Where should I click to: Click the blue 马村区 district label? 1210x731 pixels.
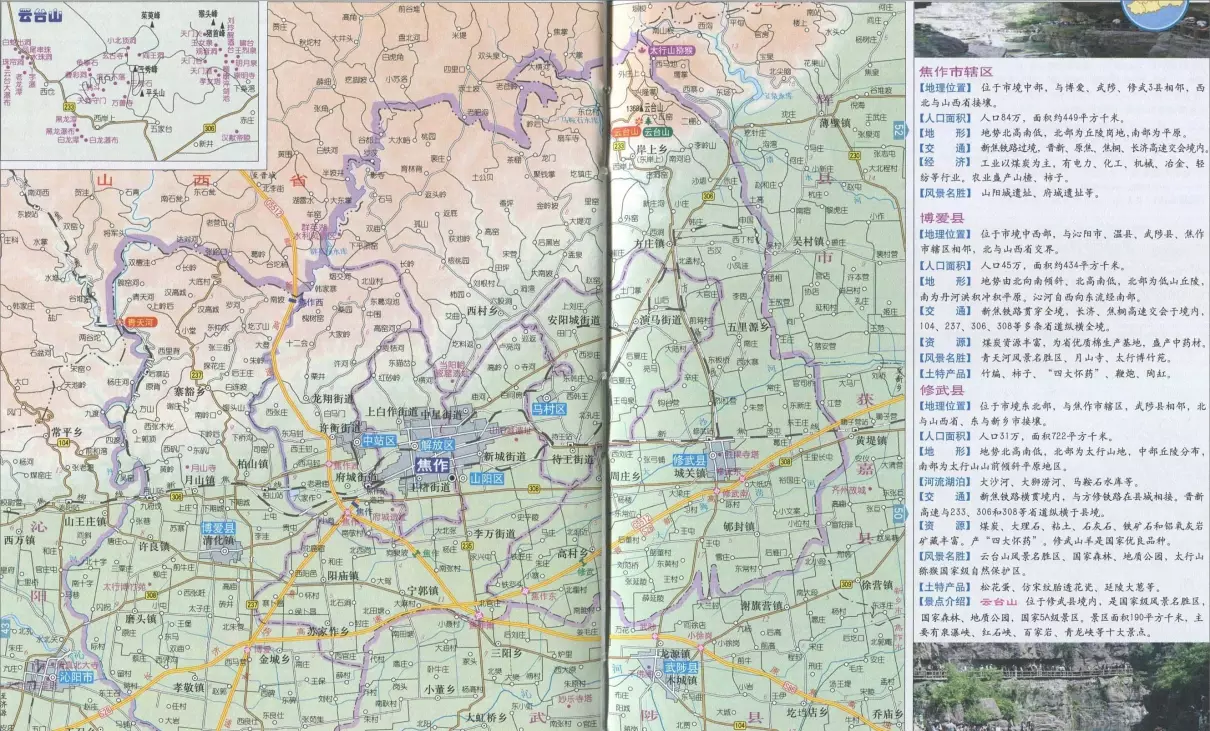(x=548, y=409)
